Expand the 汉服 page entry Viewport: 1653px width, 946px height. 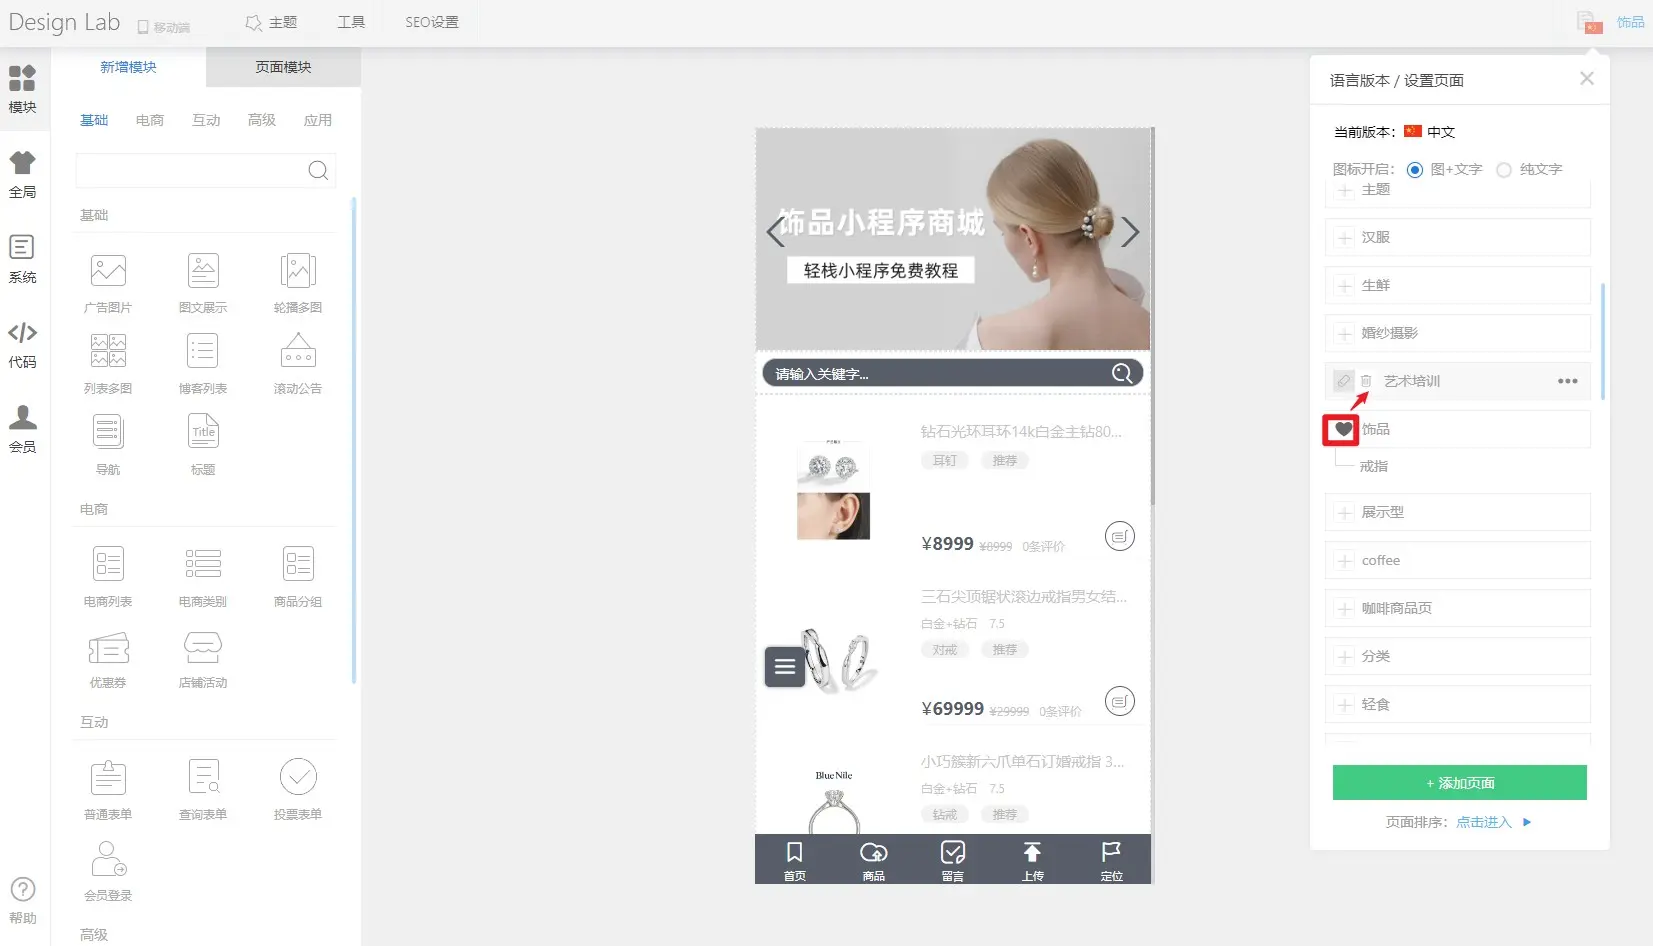pyautogui.click(x=1345, y=238)
